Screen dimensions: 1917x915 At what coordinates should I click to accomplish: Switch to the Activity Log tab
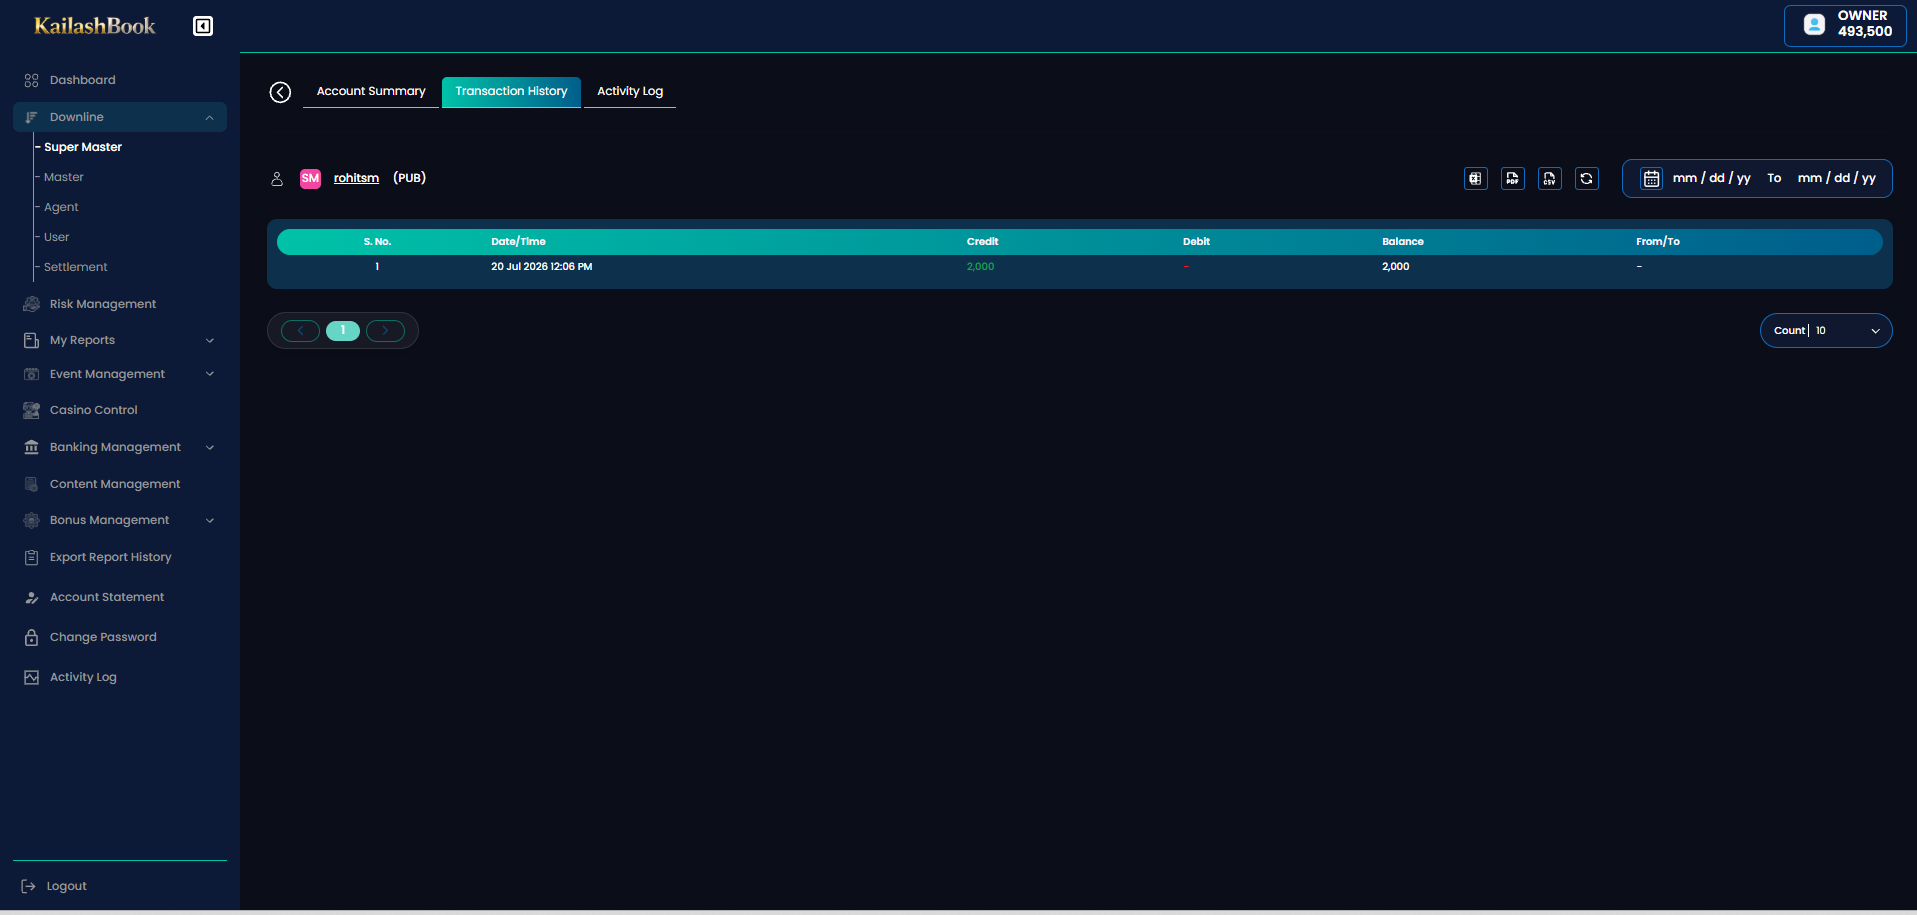pos(630,92)
